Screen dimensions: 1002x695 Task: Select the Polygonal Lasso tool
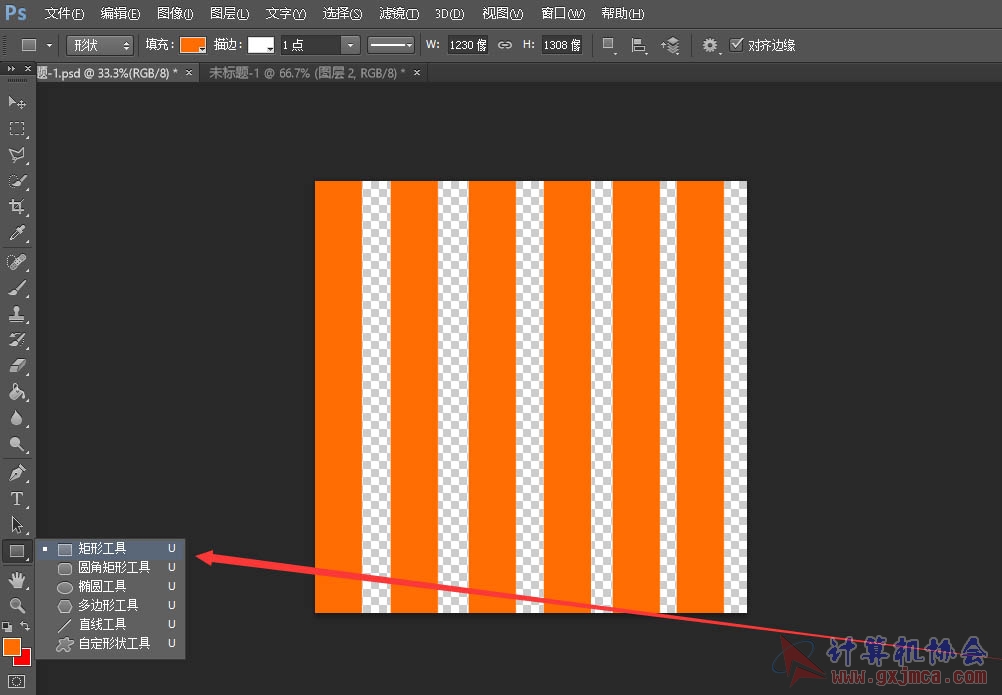pos(17,155)
